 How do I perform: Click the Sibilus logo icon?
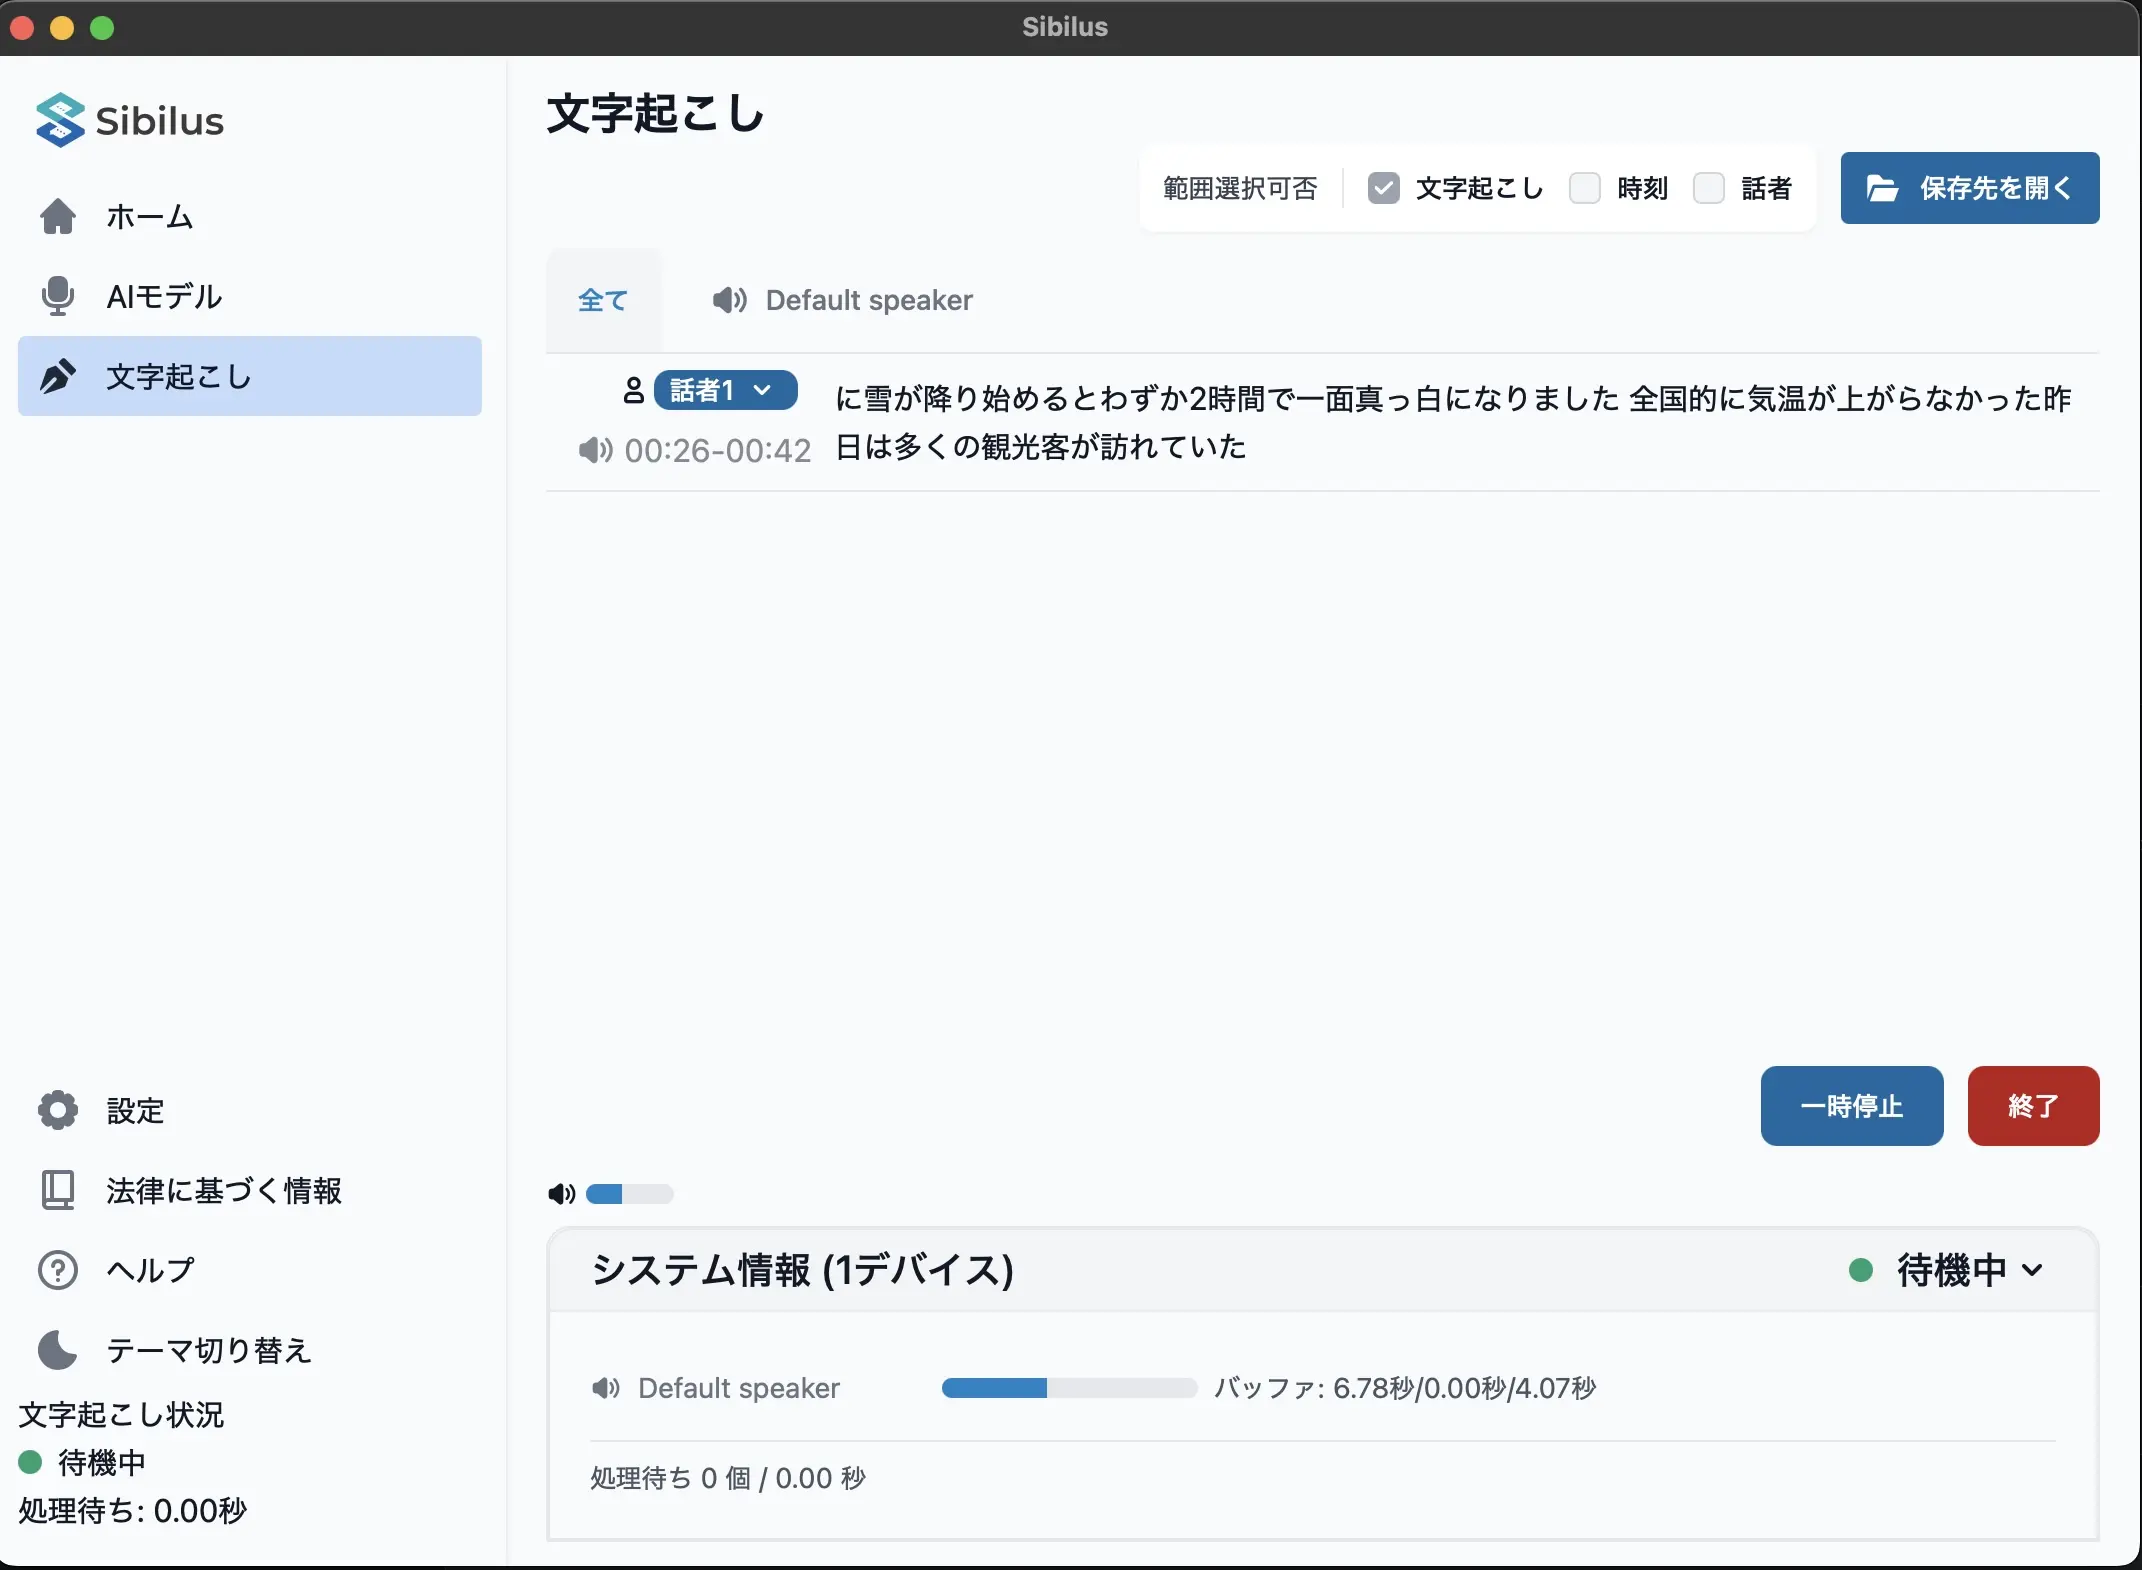click(60, 120)
